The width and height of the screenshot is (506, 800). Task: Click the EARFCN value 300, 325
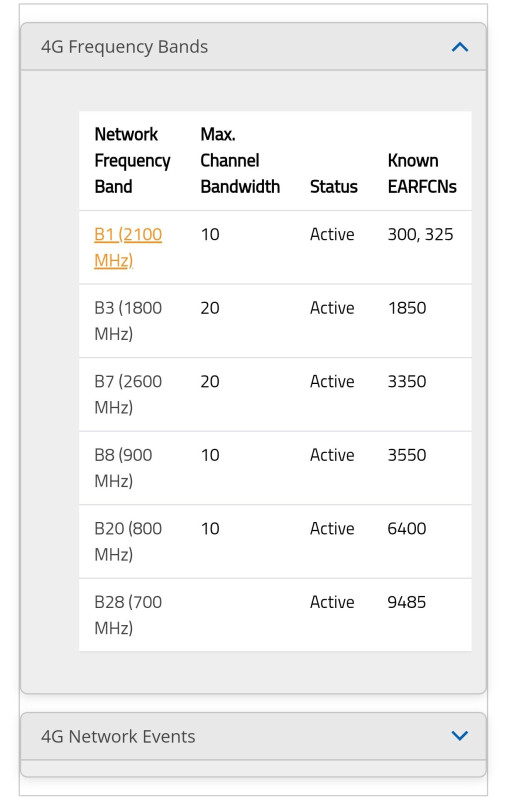tap(420, 235)
